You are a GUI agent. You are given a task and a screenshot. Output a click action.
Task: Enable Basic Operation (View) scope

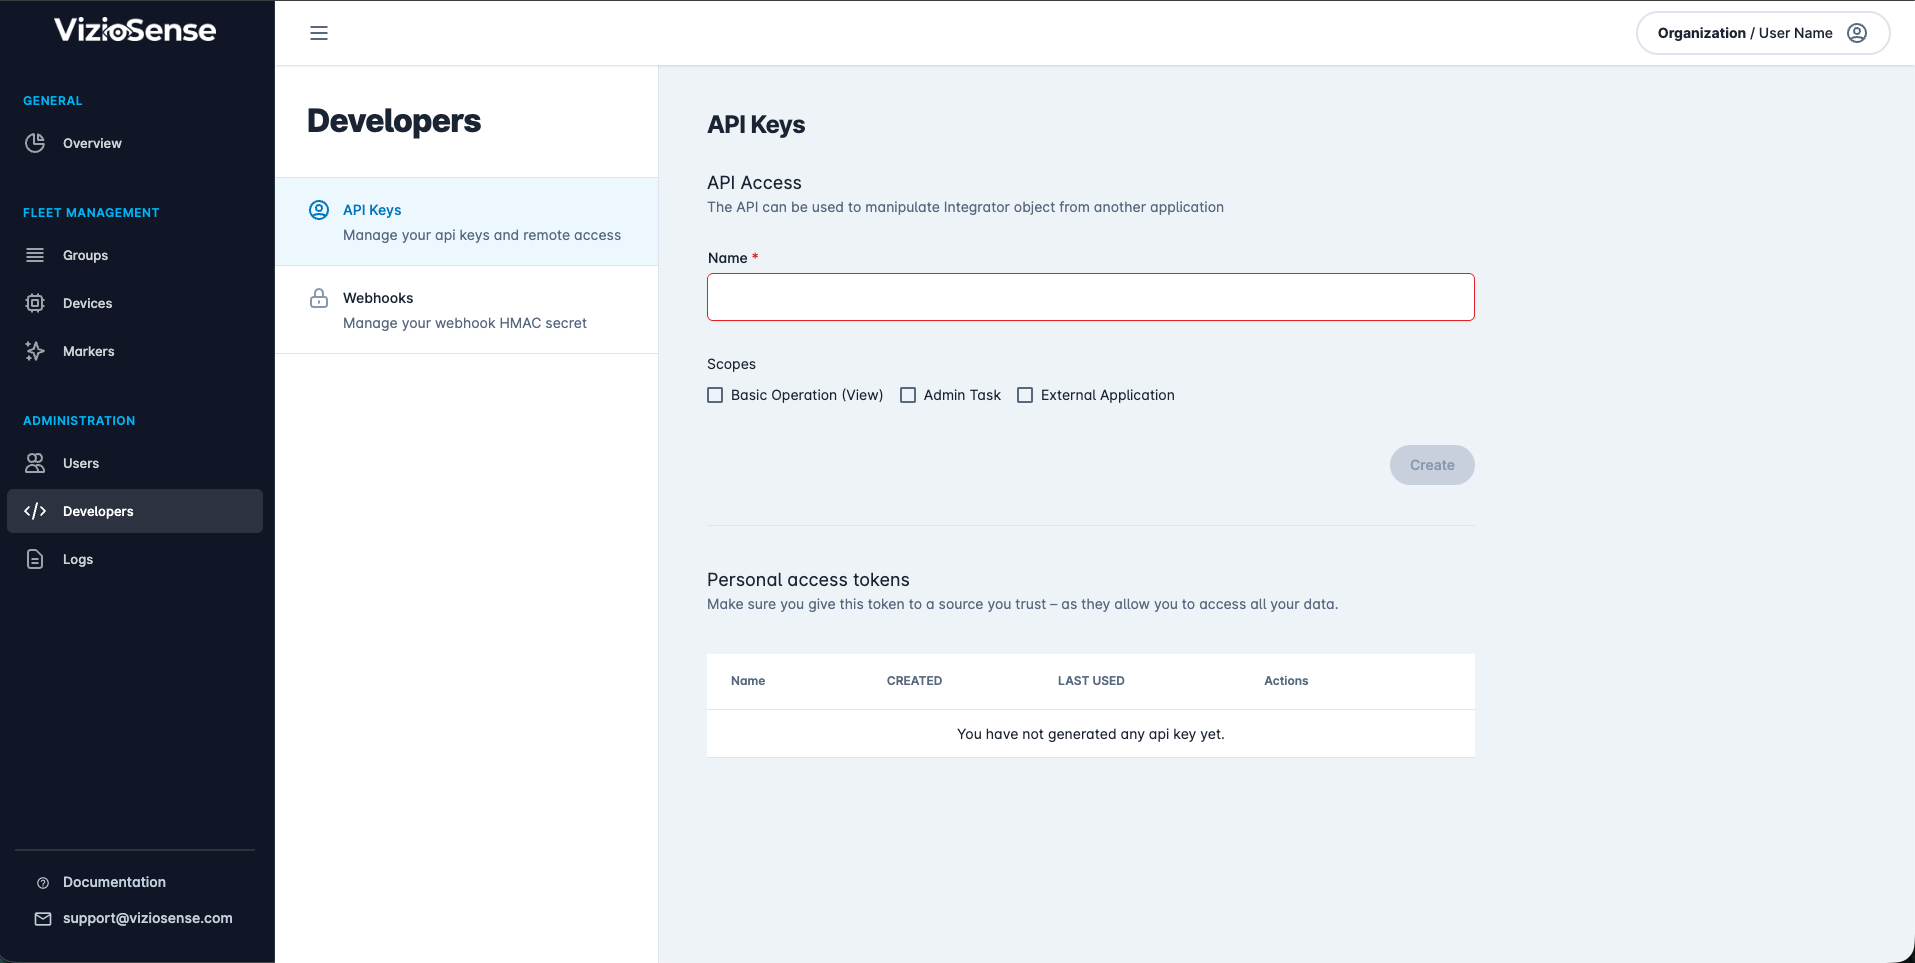pyautogui.click(x=715, y=395)
